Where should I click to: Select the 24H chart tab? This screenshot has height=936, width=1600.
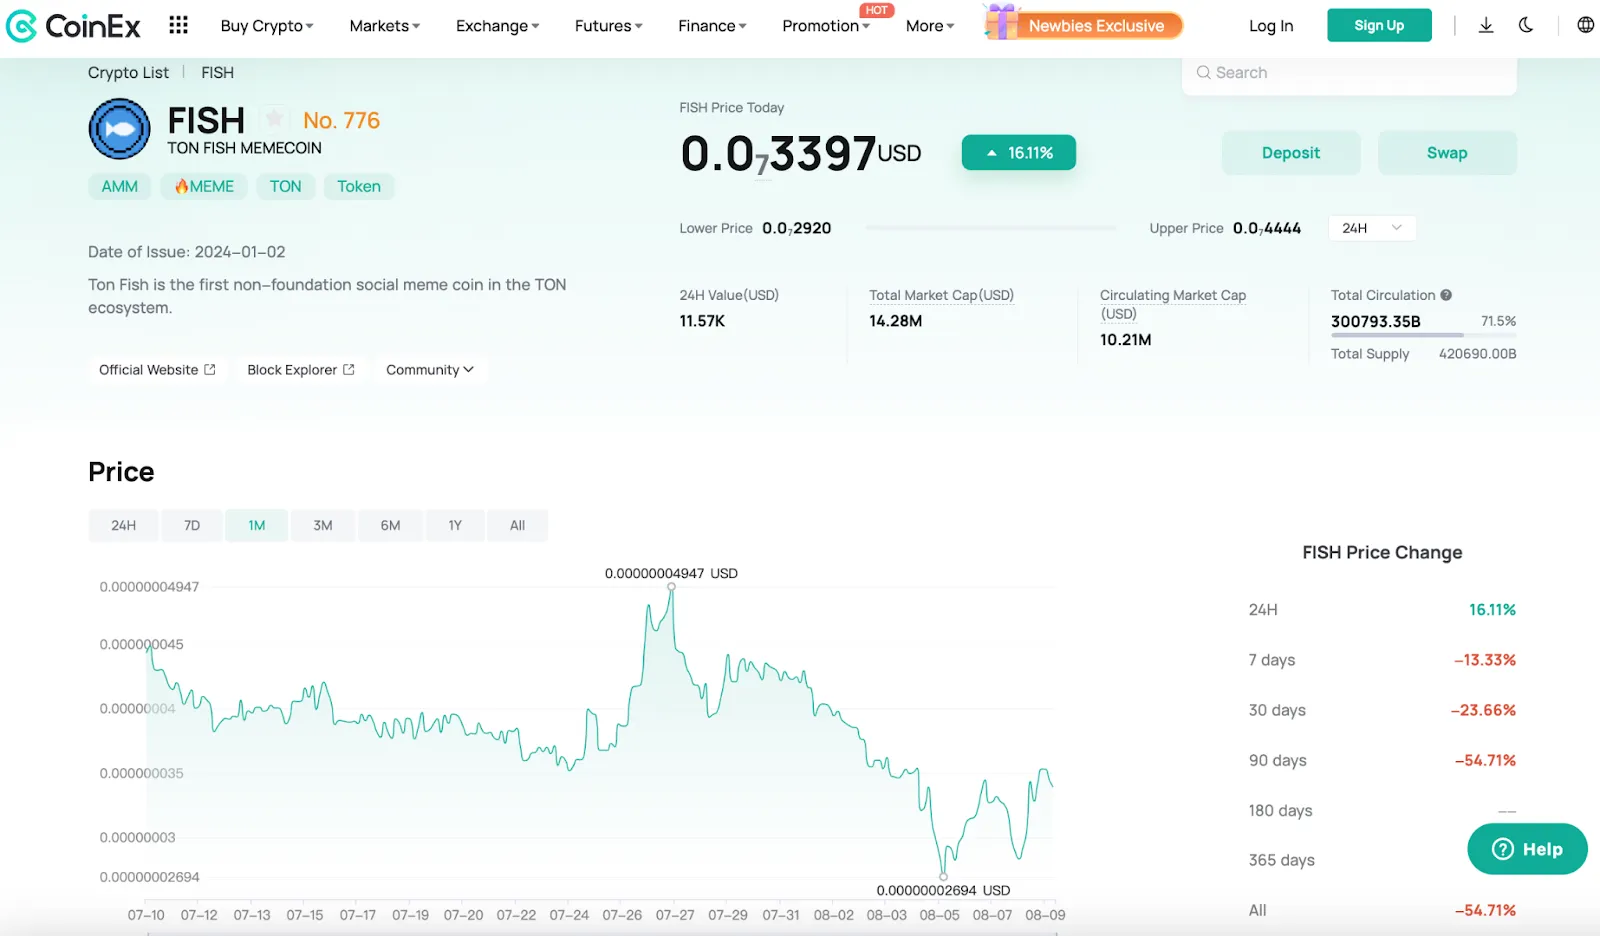[x=123, y=525]
